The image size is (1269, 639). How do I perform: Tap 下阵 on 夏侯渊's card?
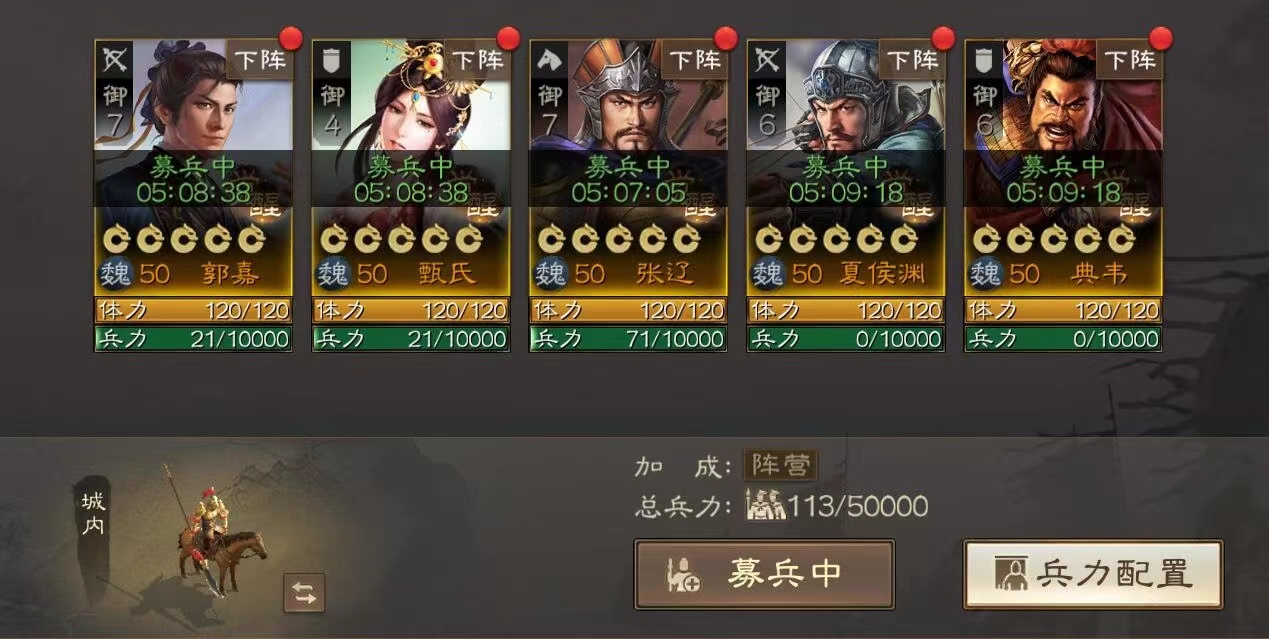(912, 60)
